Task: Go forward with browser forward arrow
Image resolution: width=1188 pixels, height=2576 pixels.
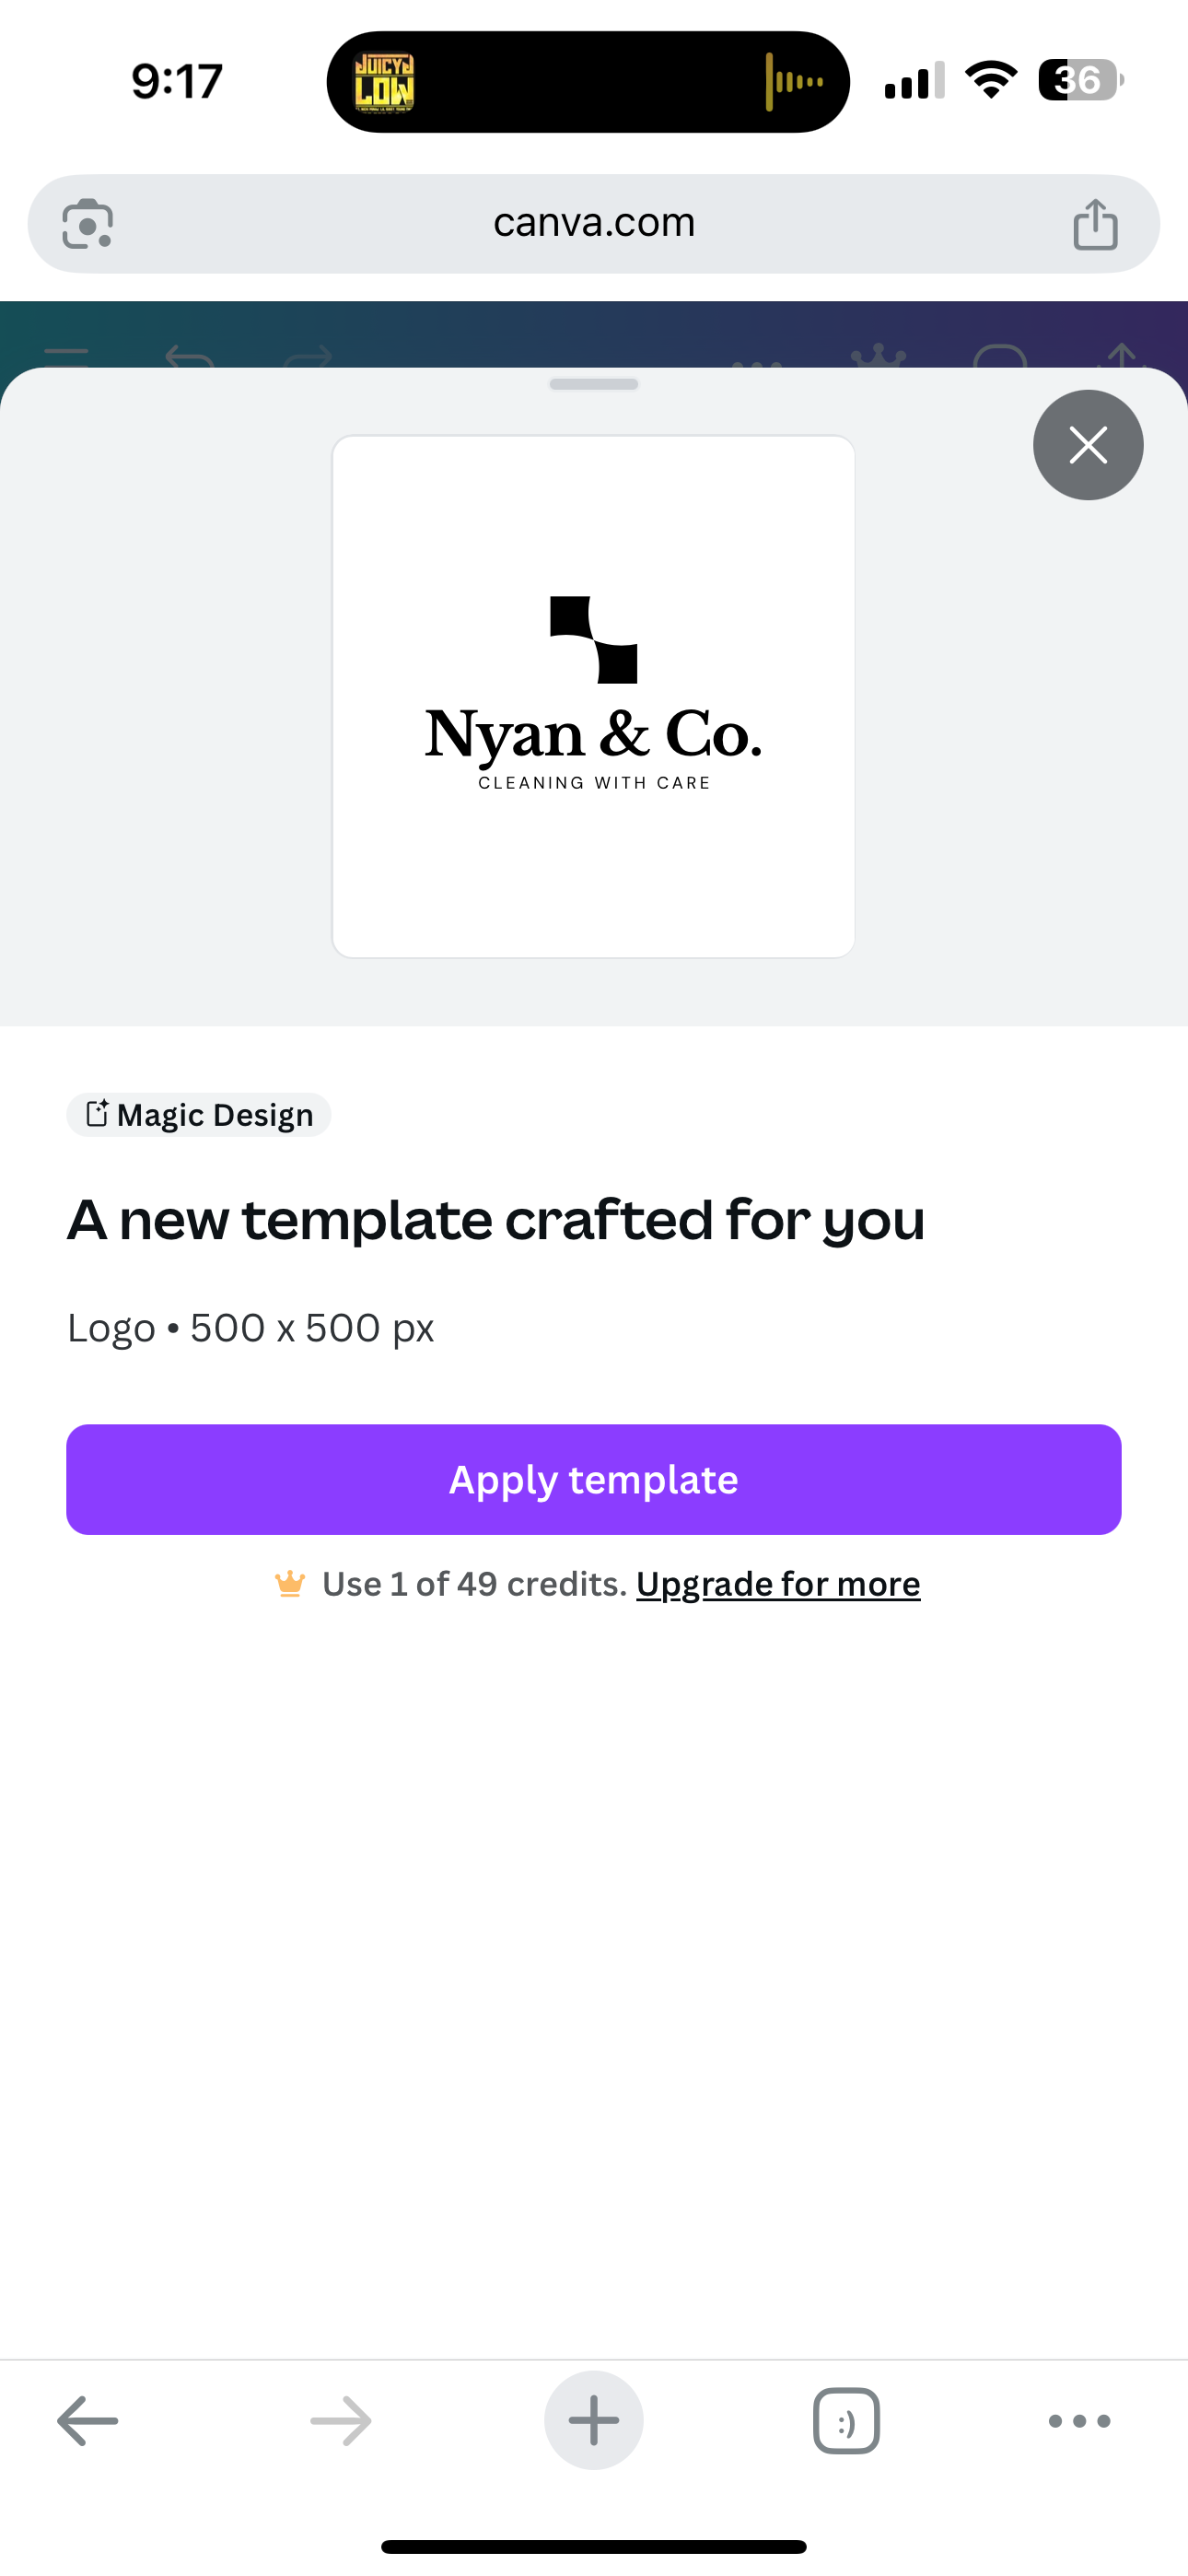Action: click(341, 2421)
